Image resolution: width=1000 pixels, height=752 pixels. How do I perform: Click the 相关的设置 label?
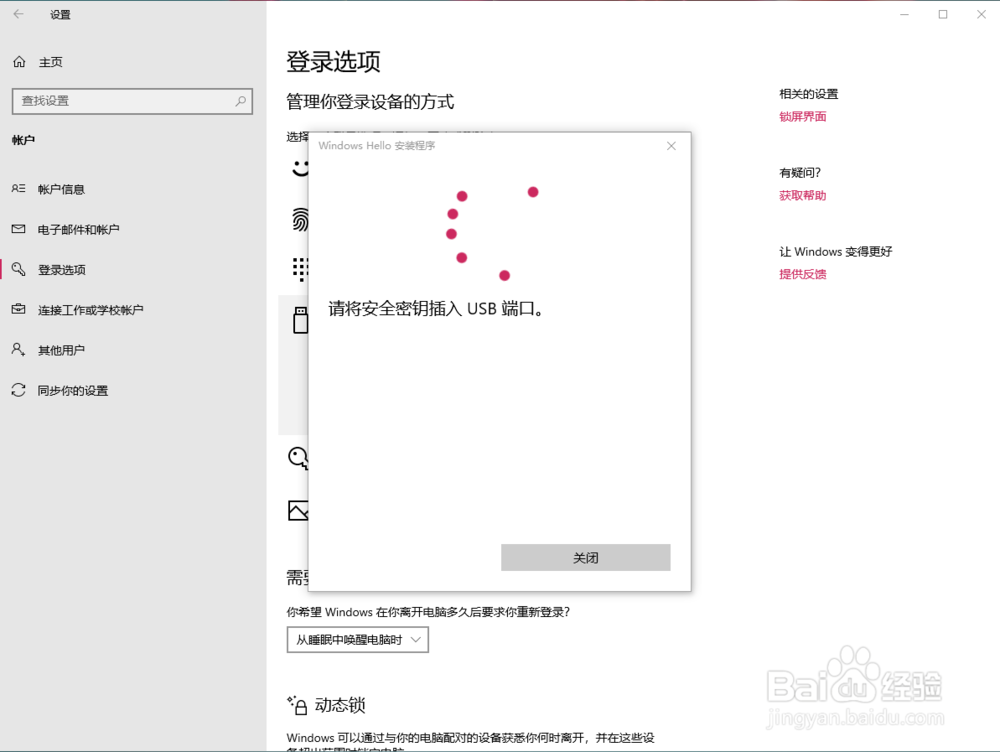pos(809,94)
